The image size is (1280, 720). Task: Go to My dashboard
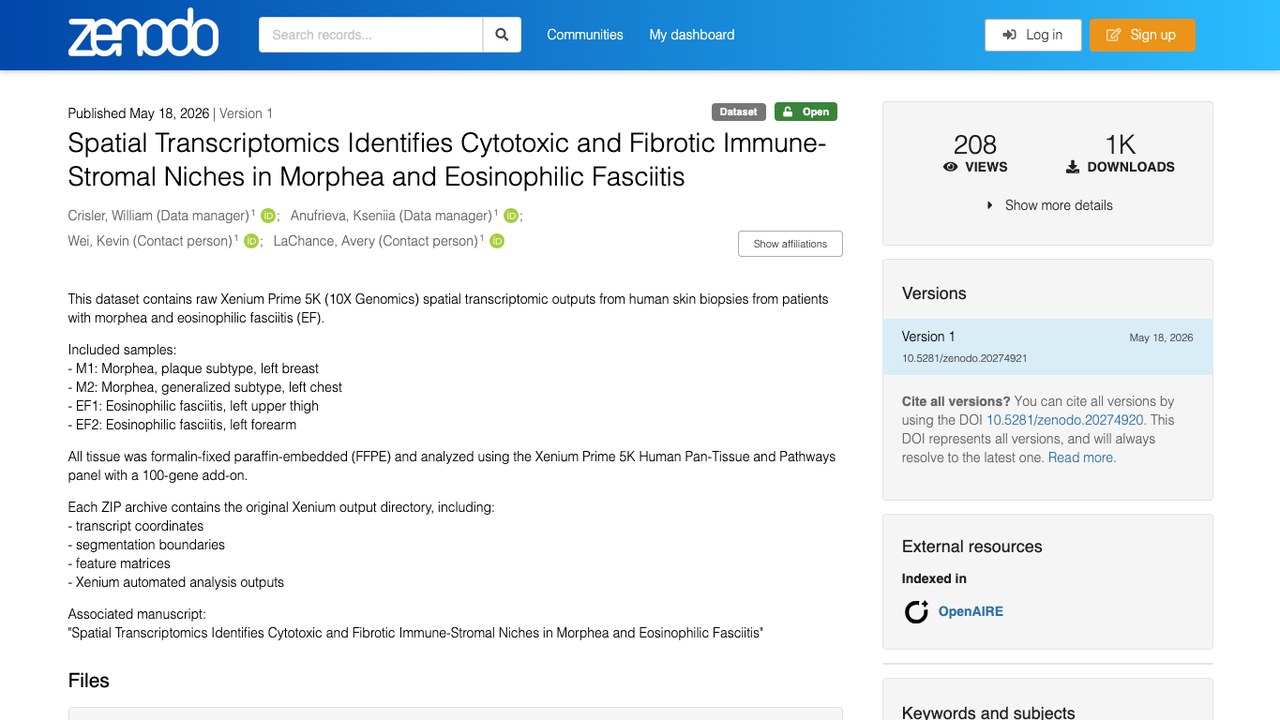click(x=692, y=35)
